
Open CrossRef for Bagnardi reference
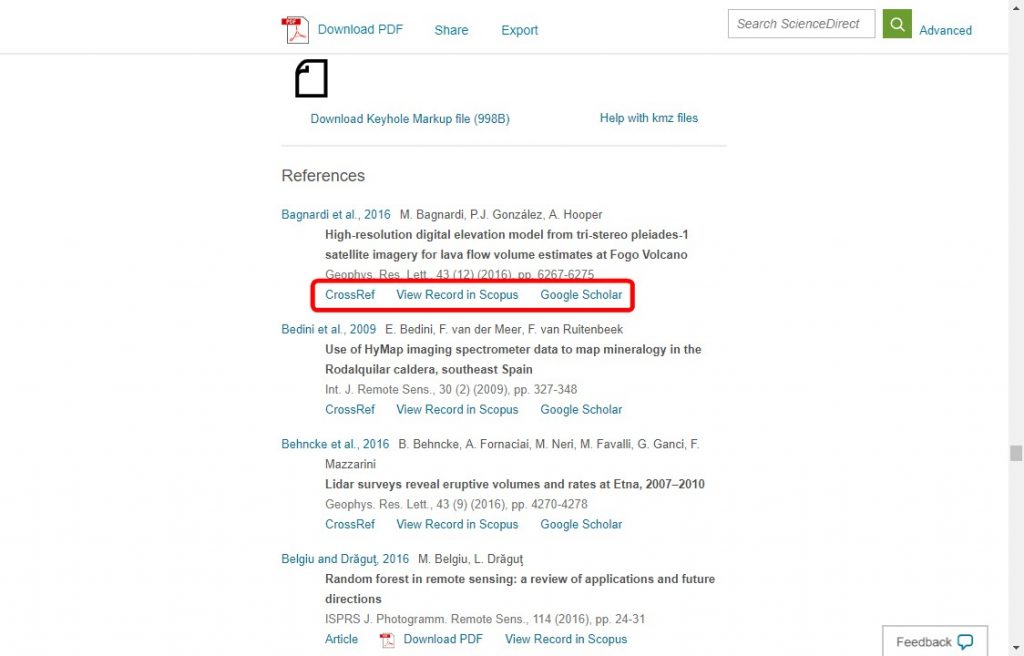click(x=350, y=295)
